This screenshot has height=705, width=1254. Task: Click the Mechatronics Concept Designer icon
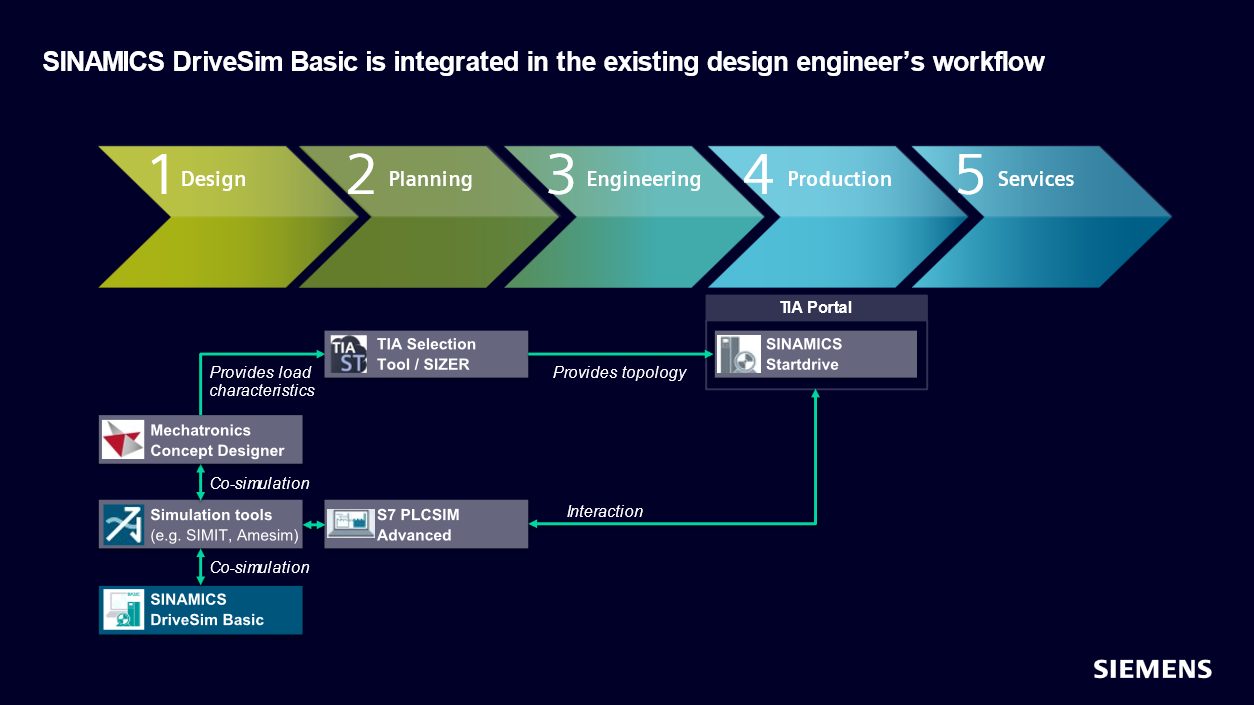coord(124,440)
